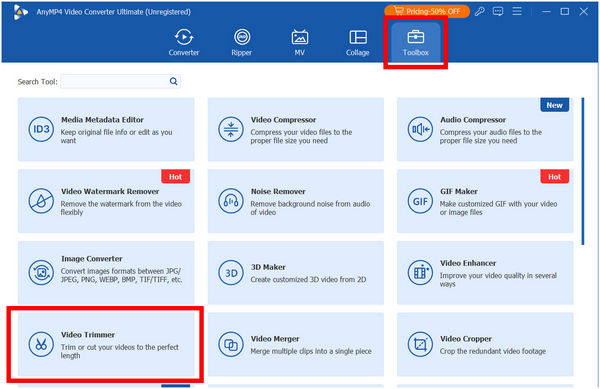The height and width of the screenshot is (389, 600).
Task: Click 'Create customized 3D video from 2D'
Action: click(308, 280)
